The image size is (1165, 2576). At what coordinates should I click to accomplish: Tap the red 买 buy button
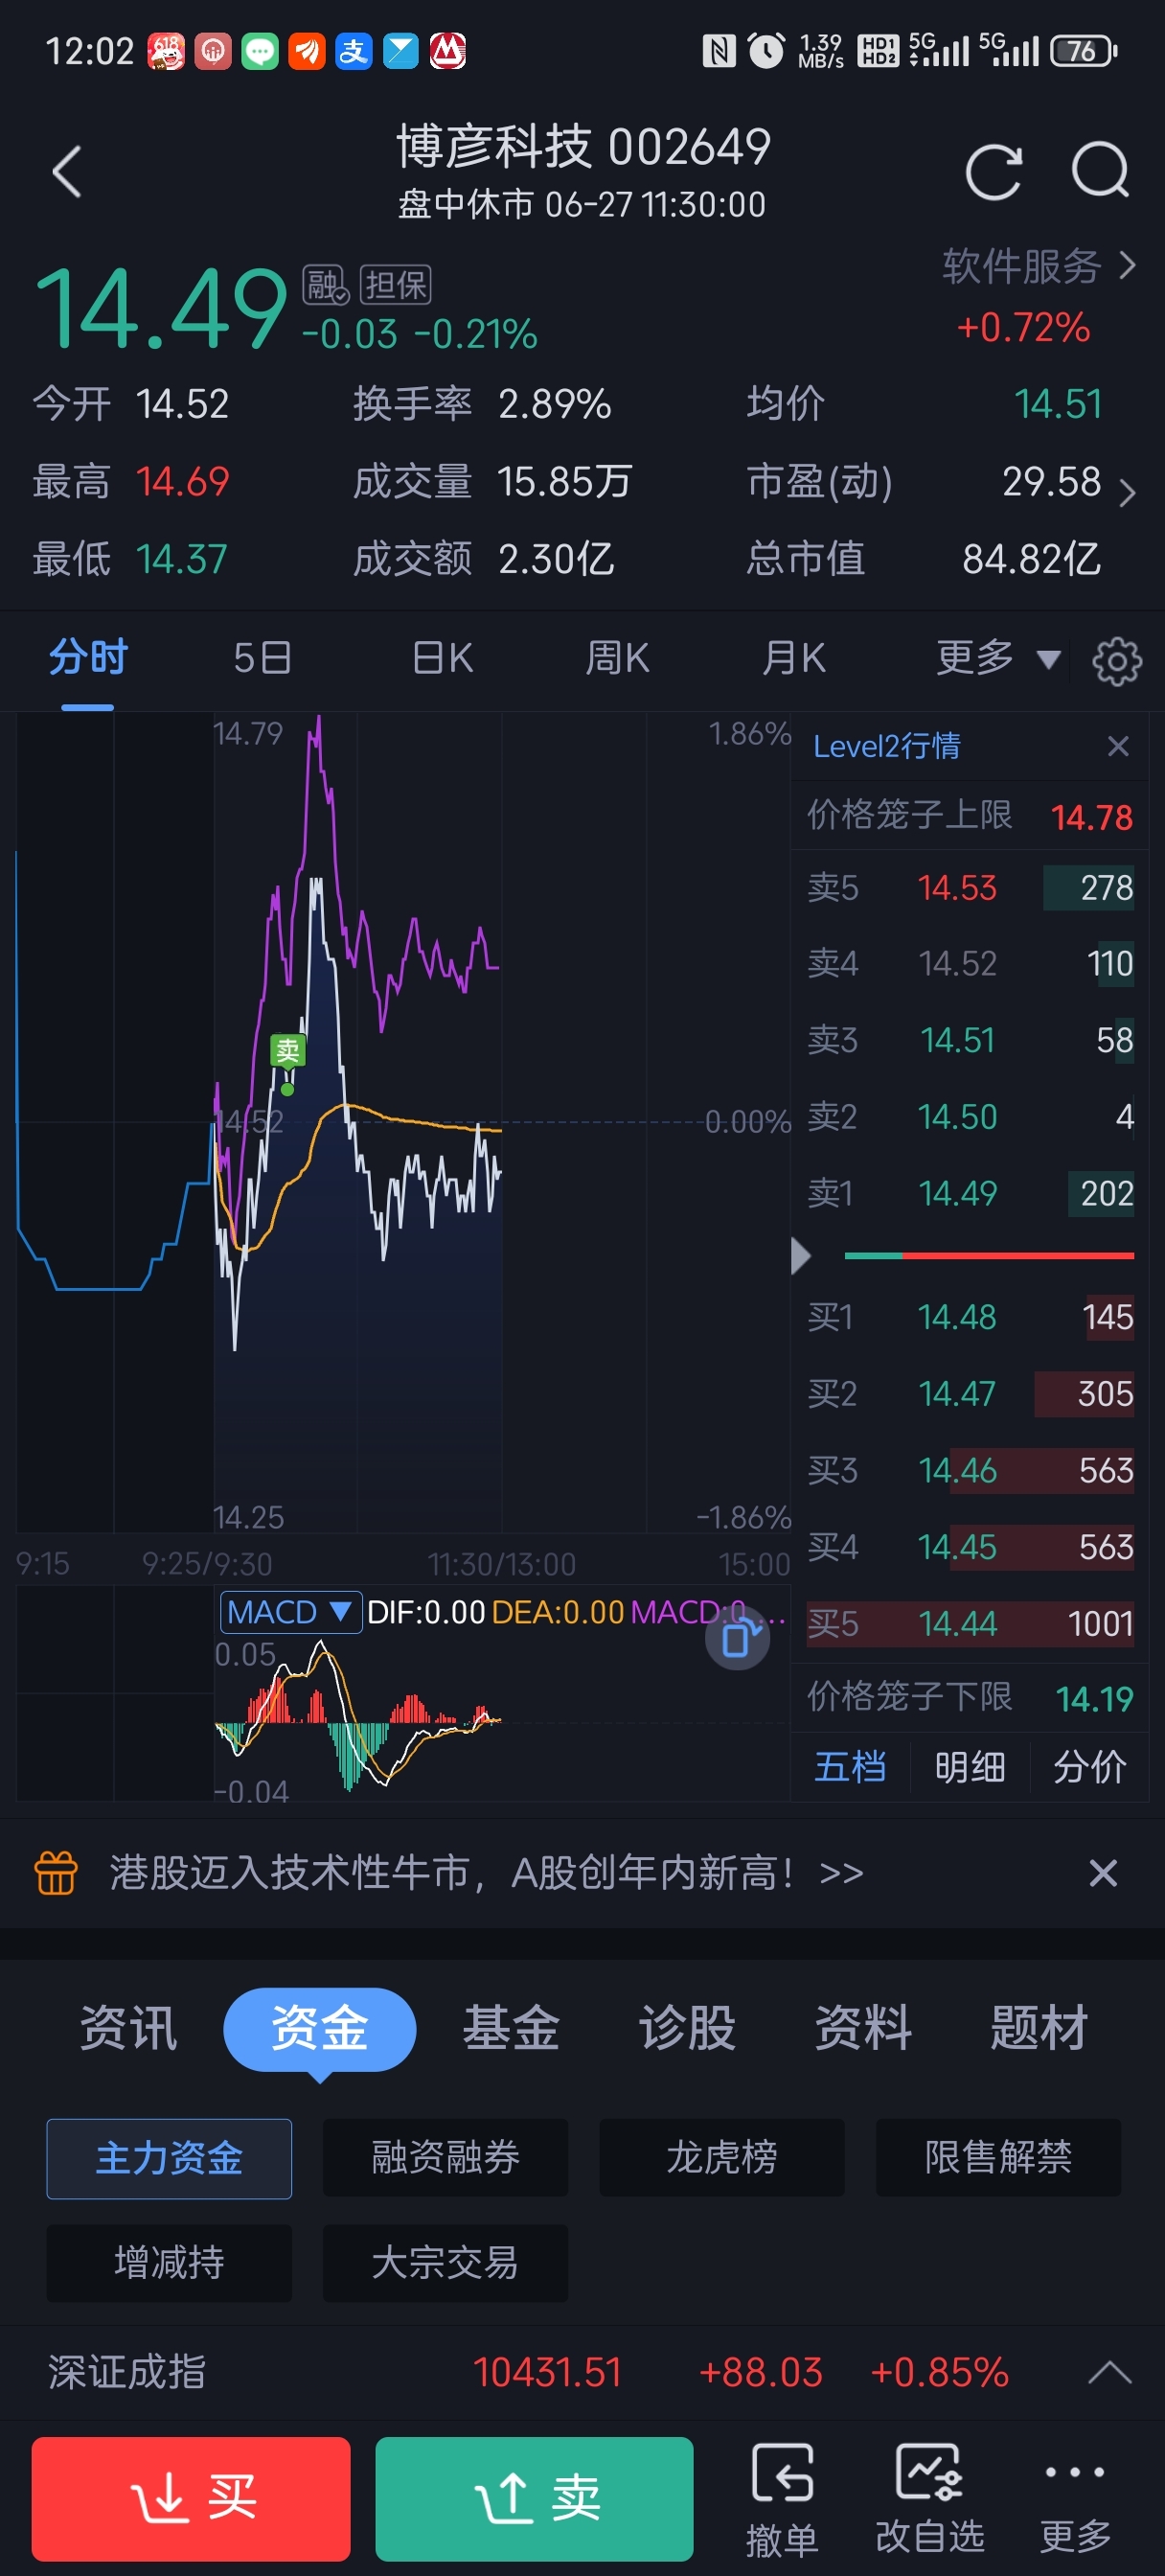click(x=191, y=2498)
